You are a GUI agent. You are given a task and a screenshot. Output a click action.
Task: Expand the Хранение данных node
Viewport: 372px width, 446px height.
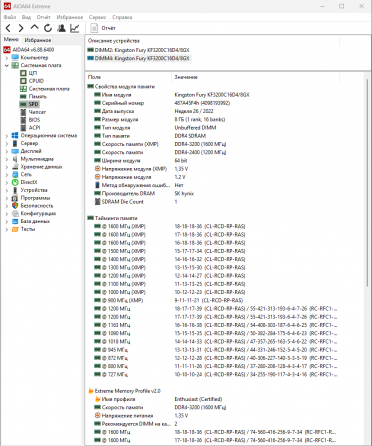[x=7, y=167]
